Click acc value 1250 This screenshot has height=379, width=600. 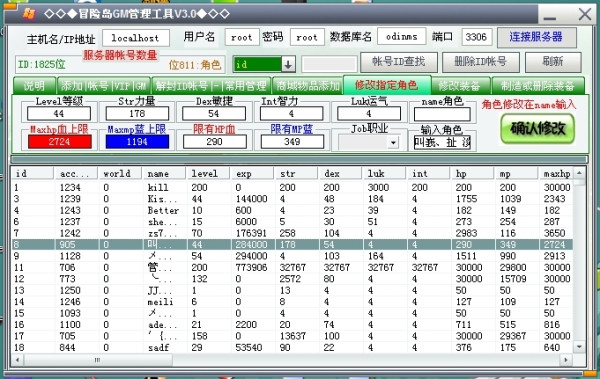click(70, 290)
